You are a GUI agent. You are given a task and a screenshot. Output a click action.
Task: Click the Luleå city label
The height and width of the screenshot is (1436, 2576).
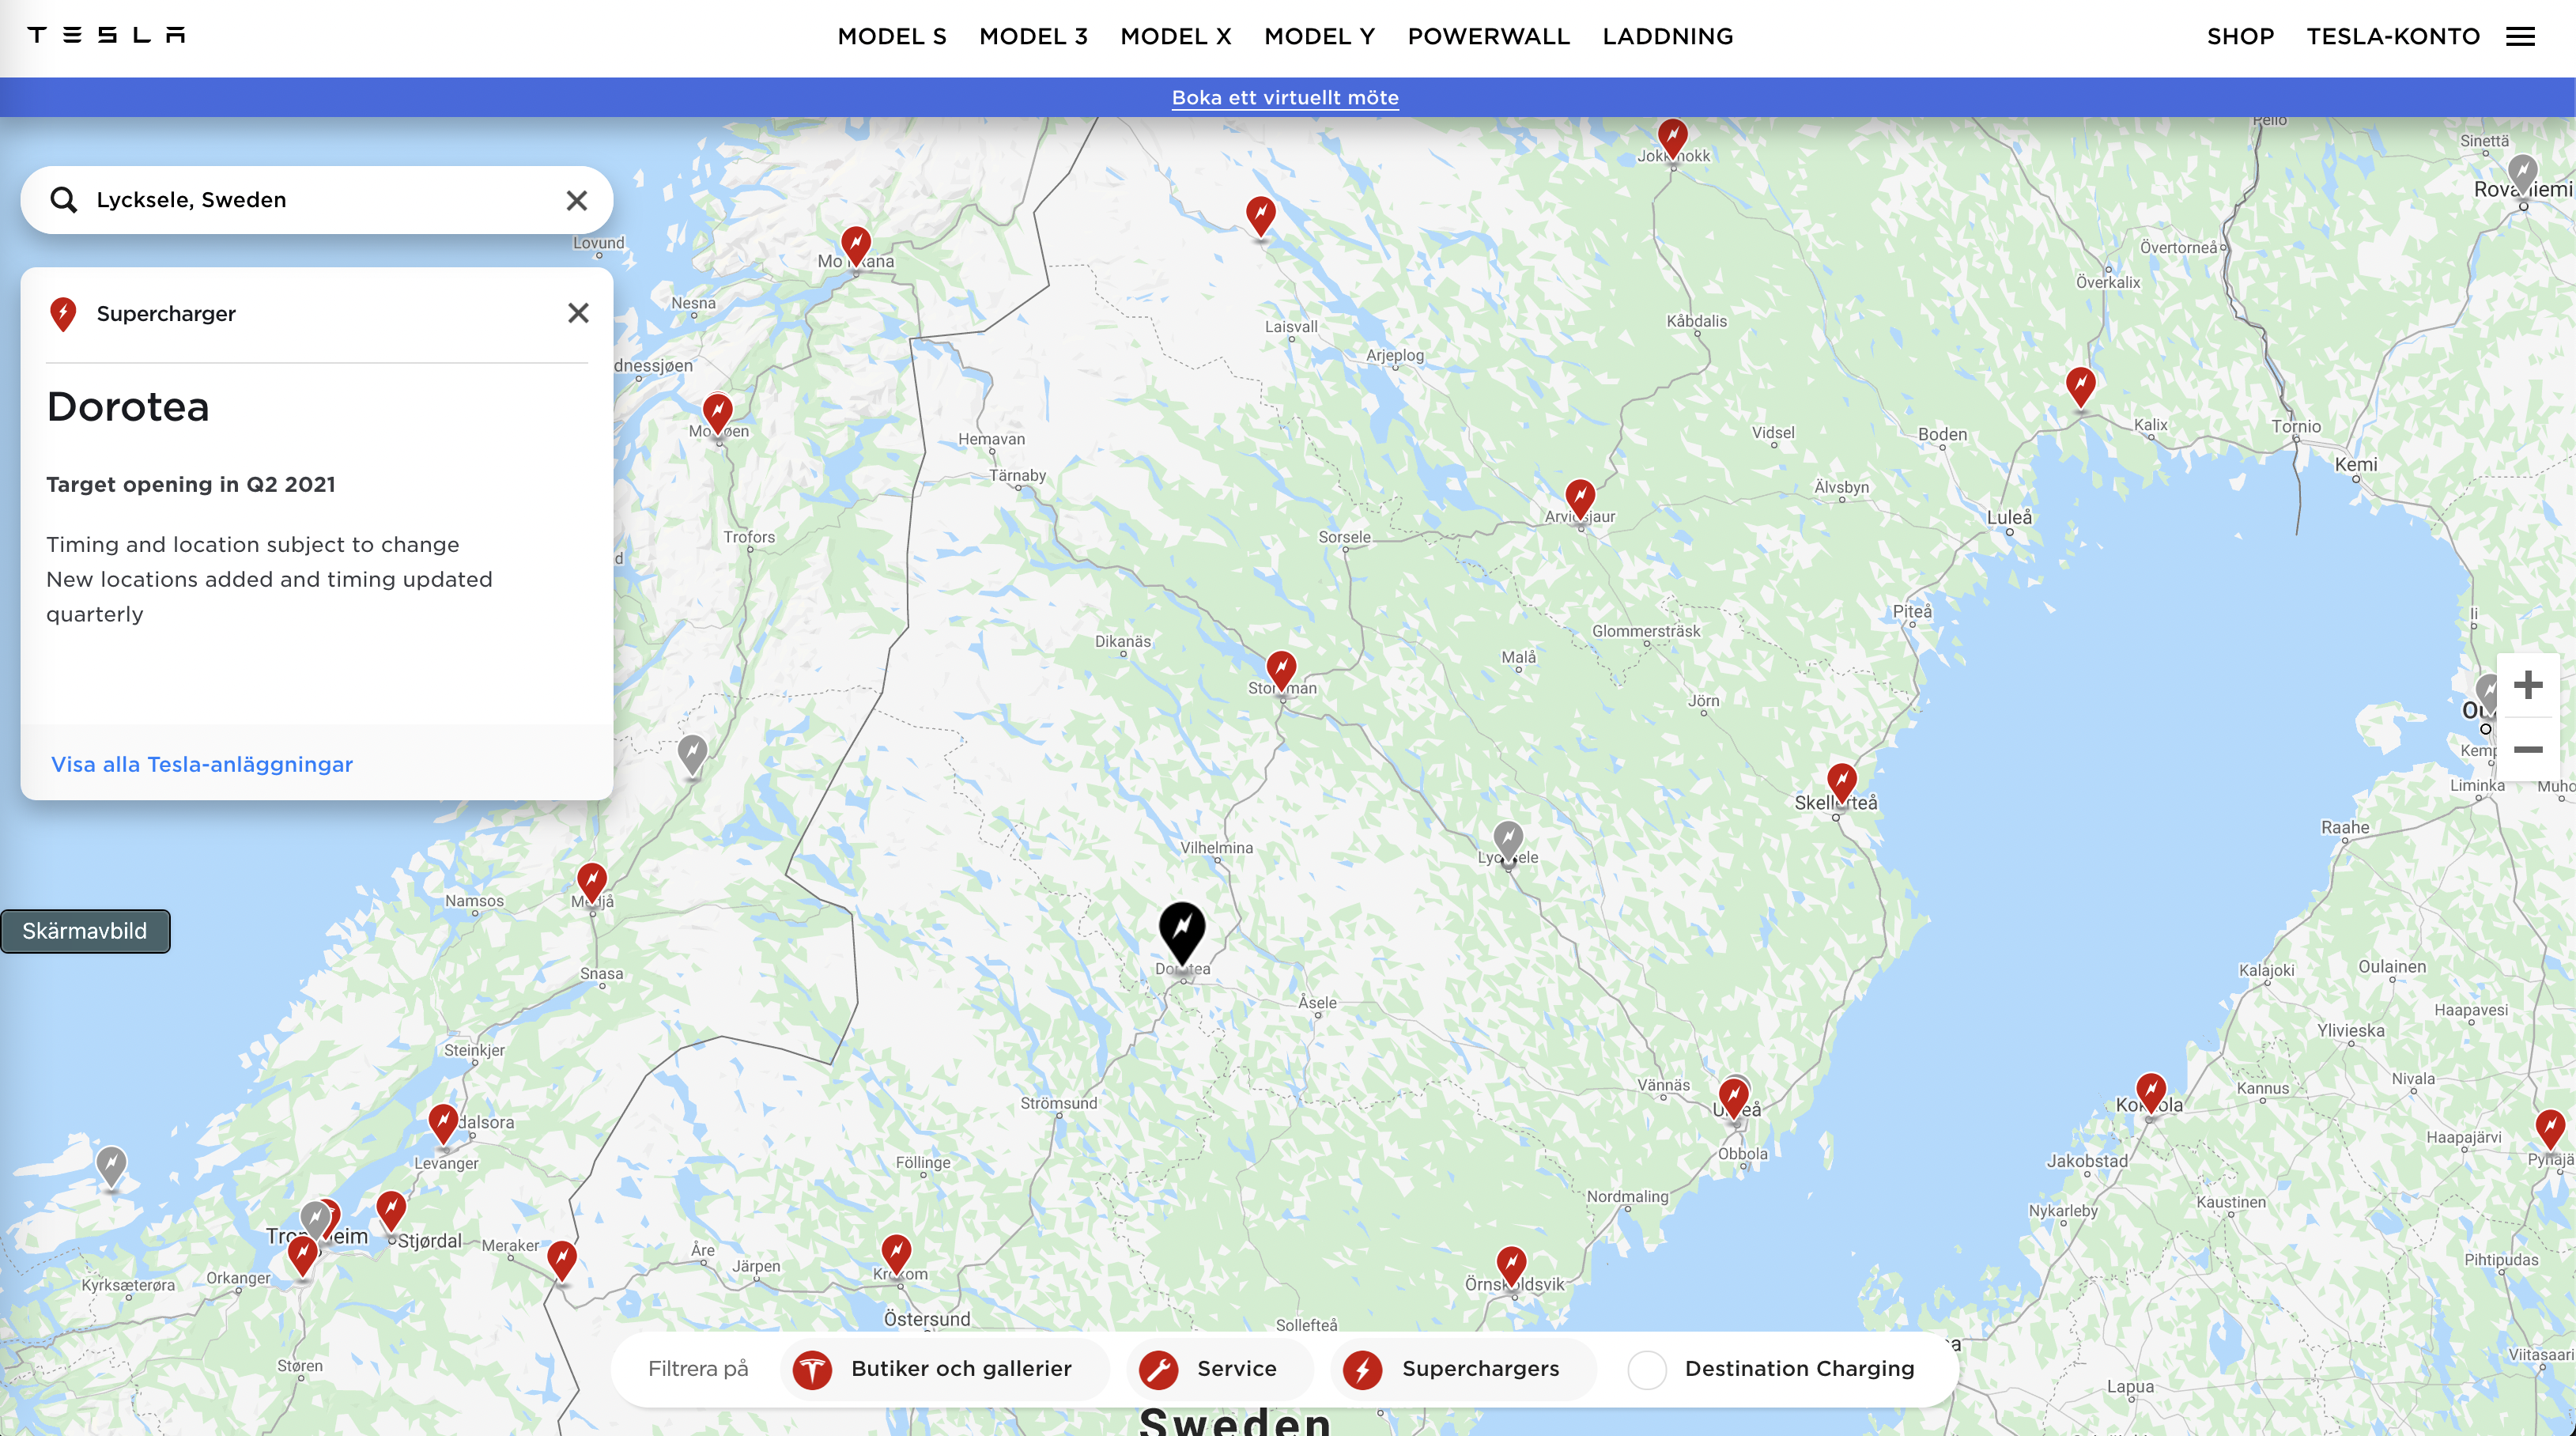point(2009,517)
